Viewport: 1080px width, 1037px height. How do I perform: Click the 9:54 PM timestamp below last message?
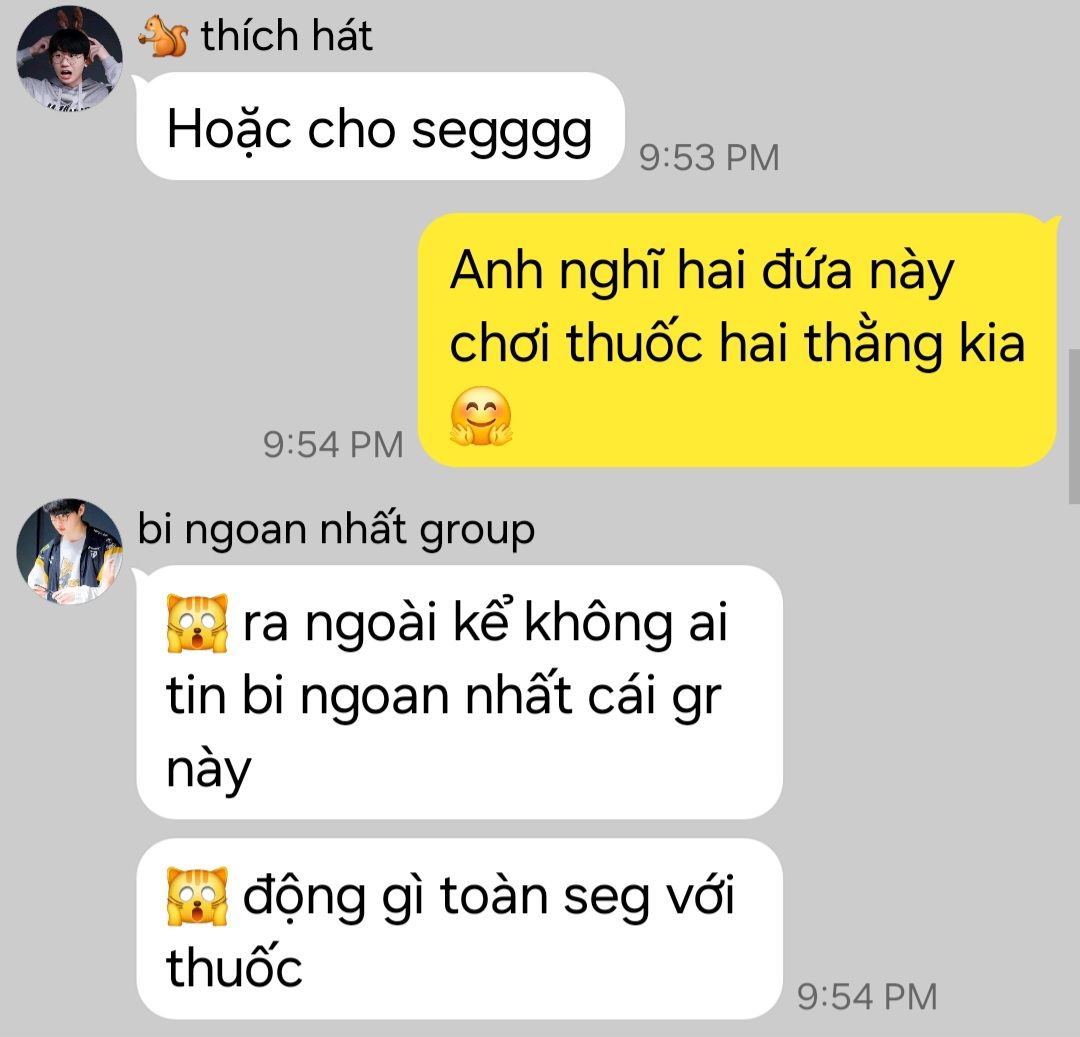coord(867,996)
